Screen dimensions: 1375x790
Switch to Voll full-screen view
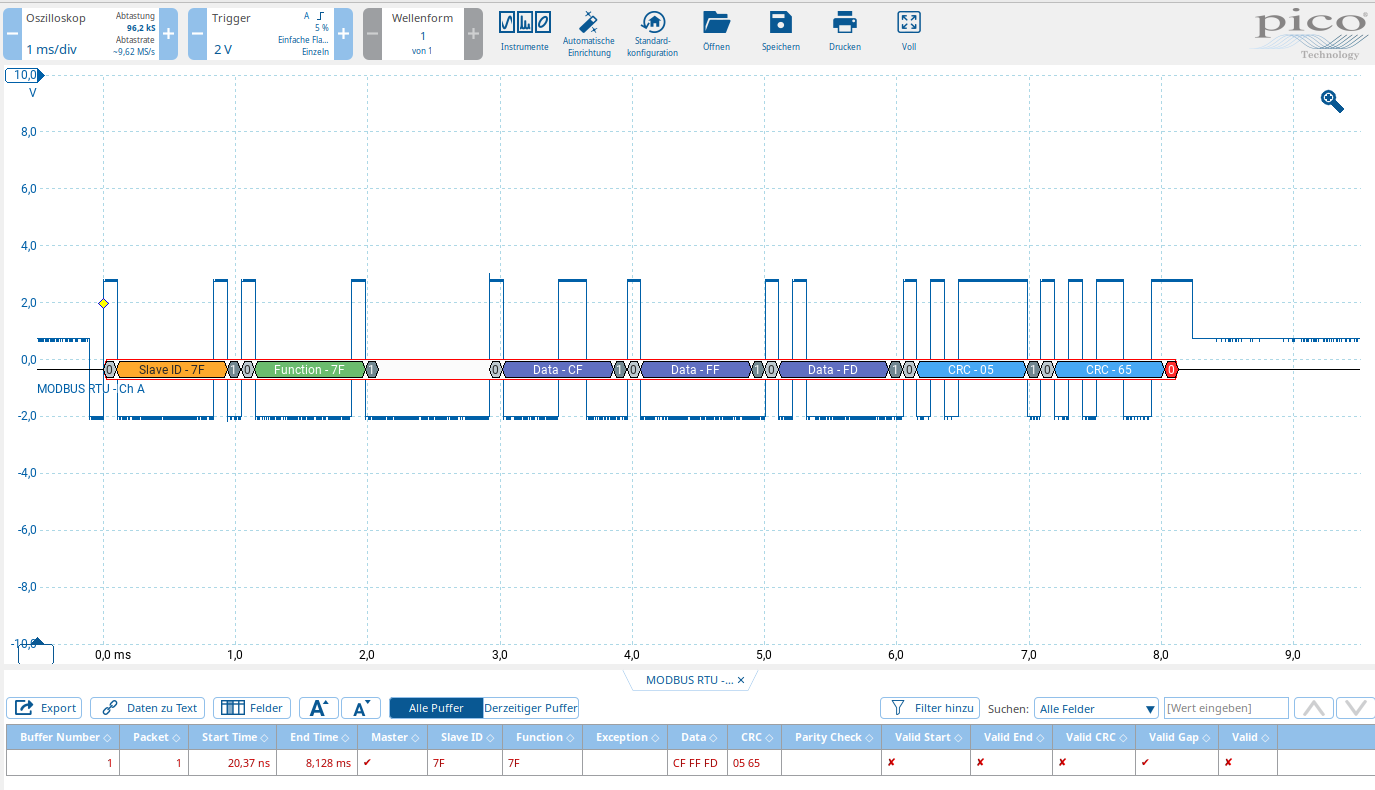click(908, 30)
